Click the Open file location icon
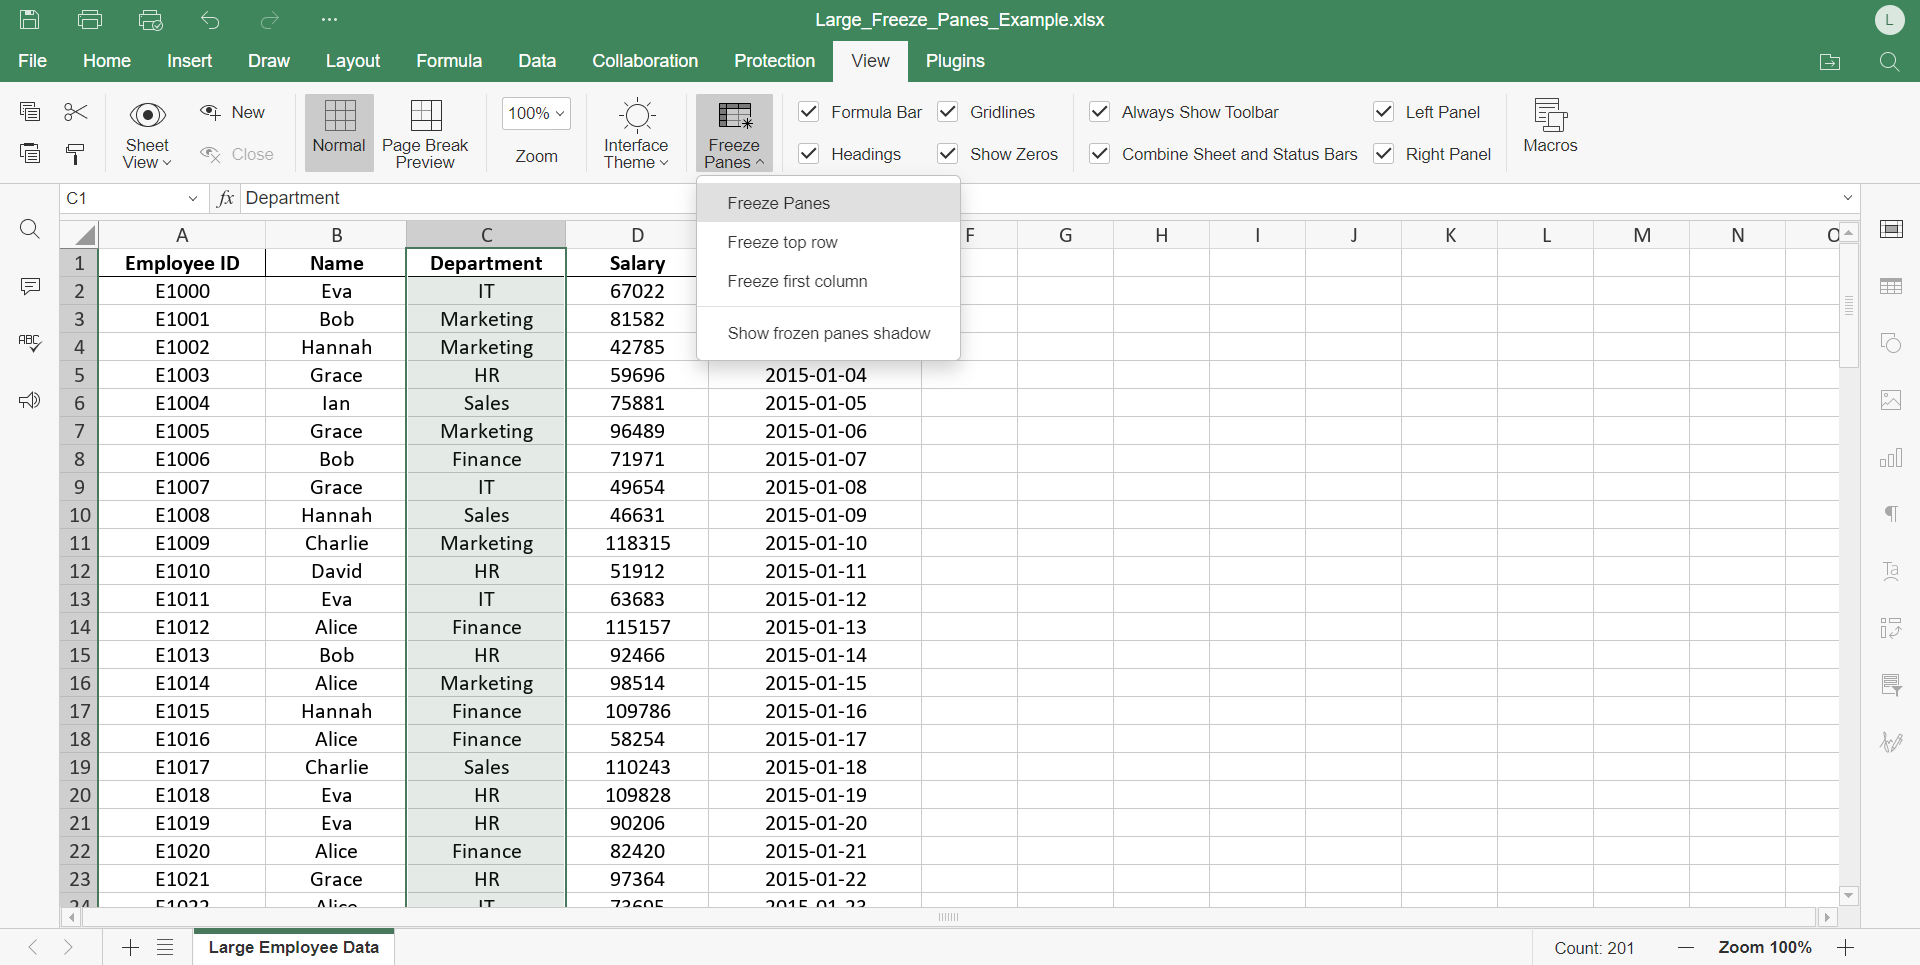Screen dimensions: 1920x965 coord(1829,62)
